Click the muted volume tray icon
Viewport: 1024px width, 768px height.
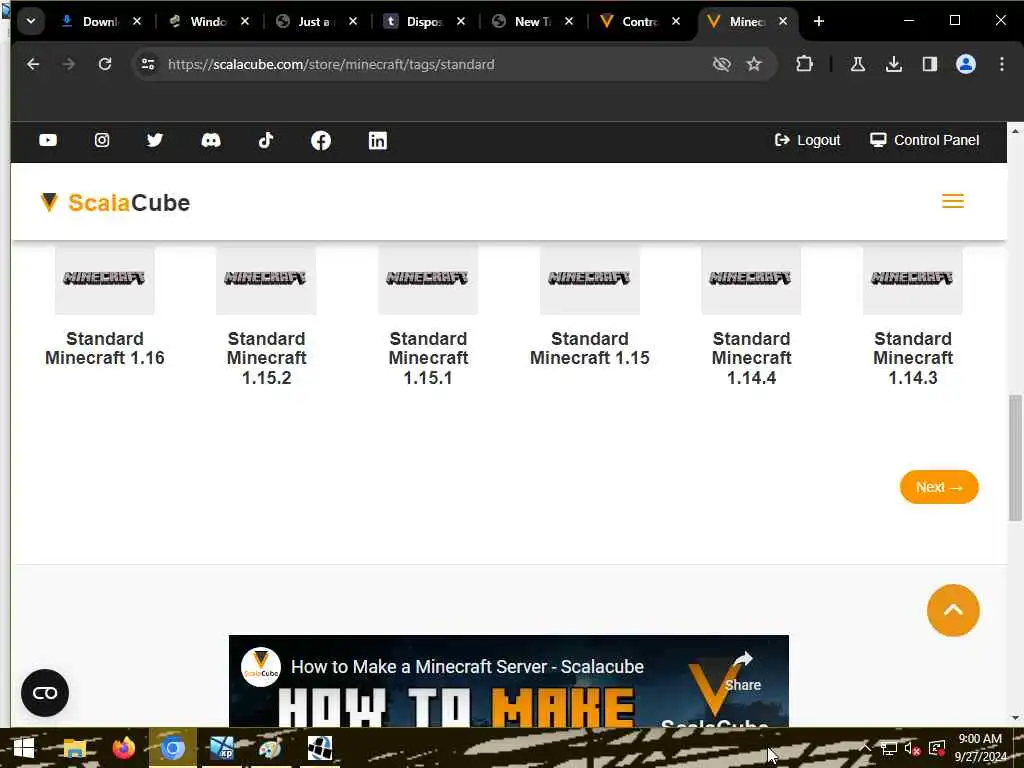pos(912,748)
